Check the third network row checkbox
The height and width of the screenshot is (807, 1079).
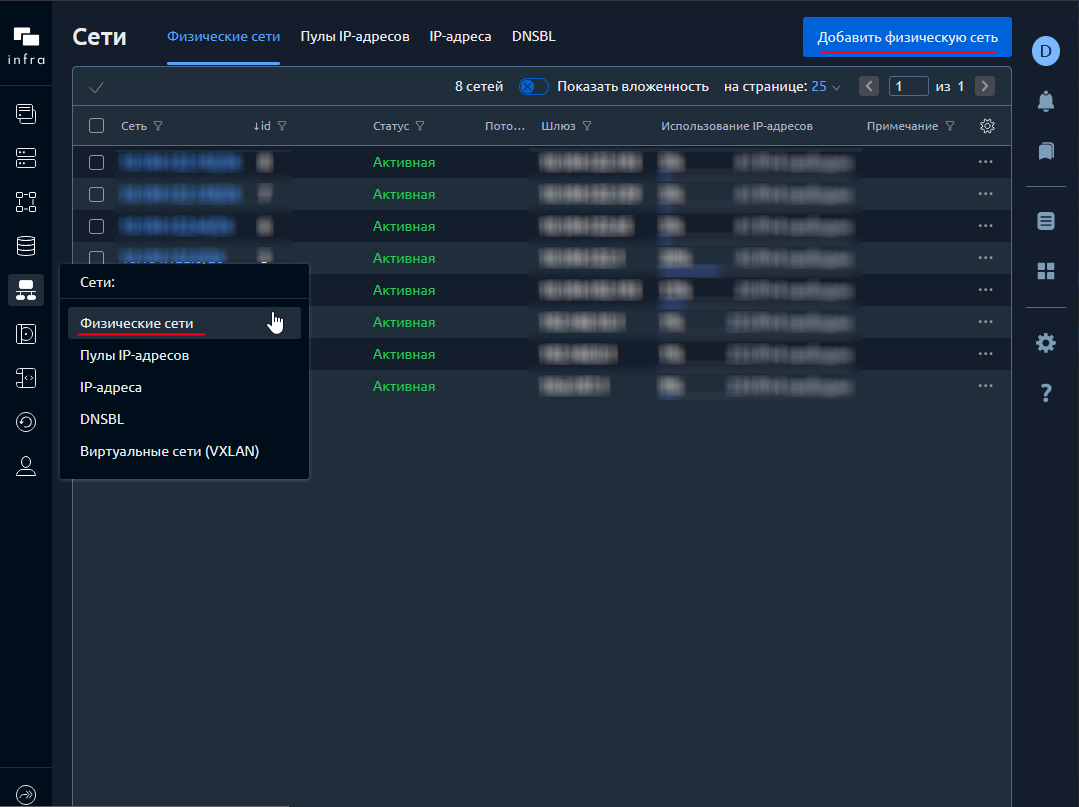pyautogui.click(x=96, y=226)
